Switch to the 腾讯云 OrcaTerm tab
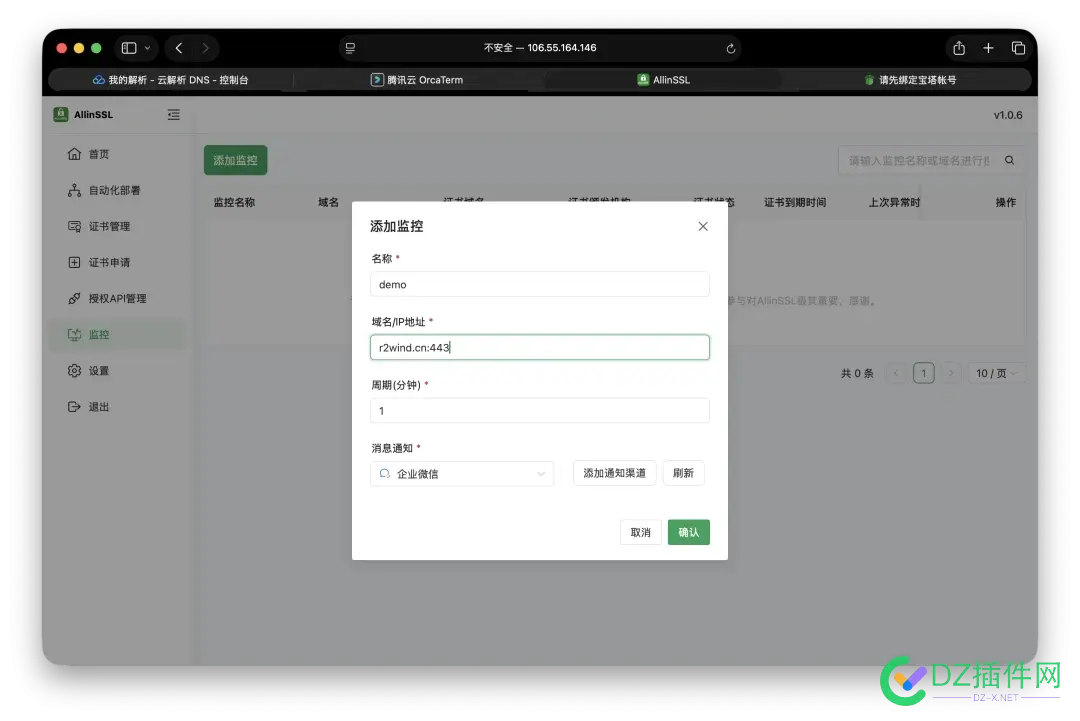 click(x=417, y=80)
